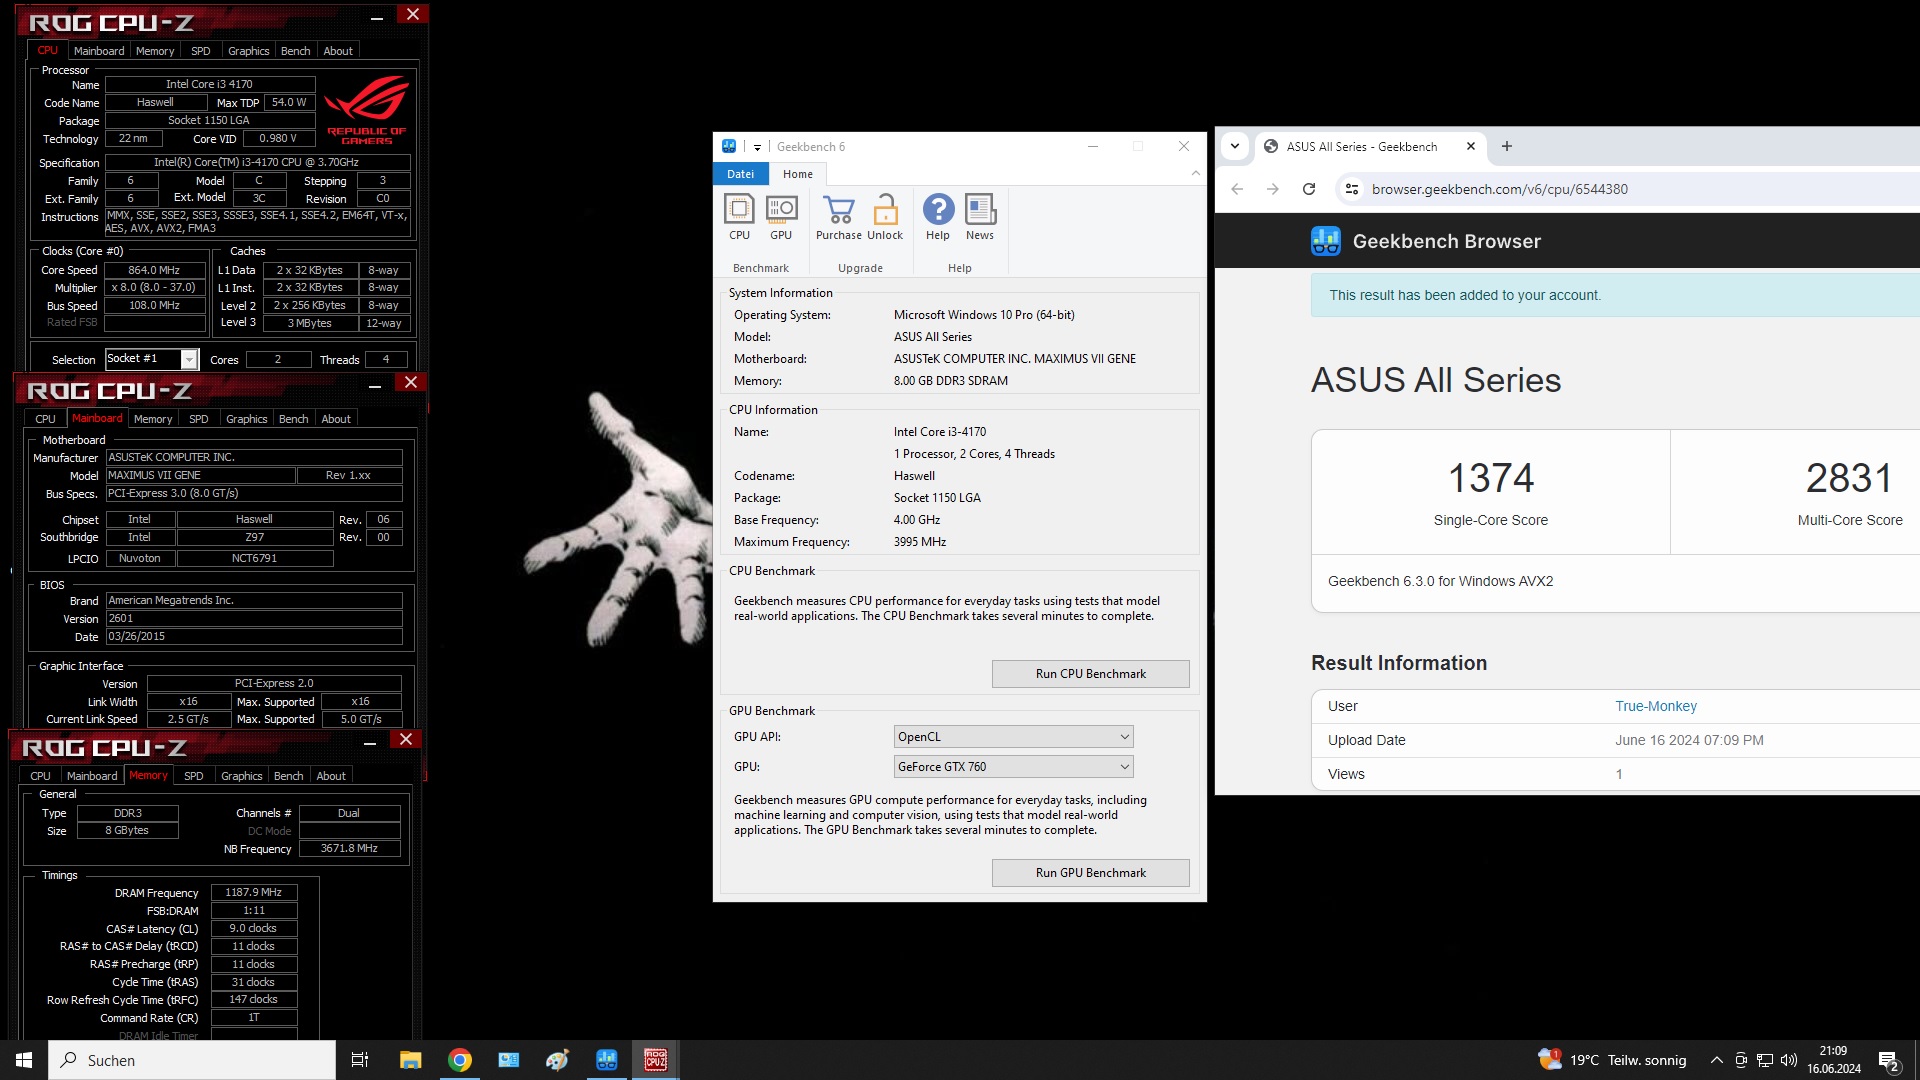Open Chrome from the taskbar

click(460, 1060)
